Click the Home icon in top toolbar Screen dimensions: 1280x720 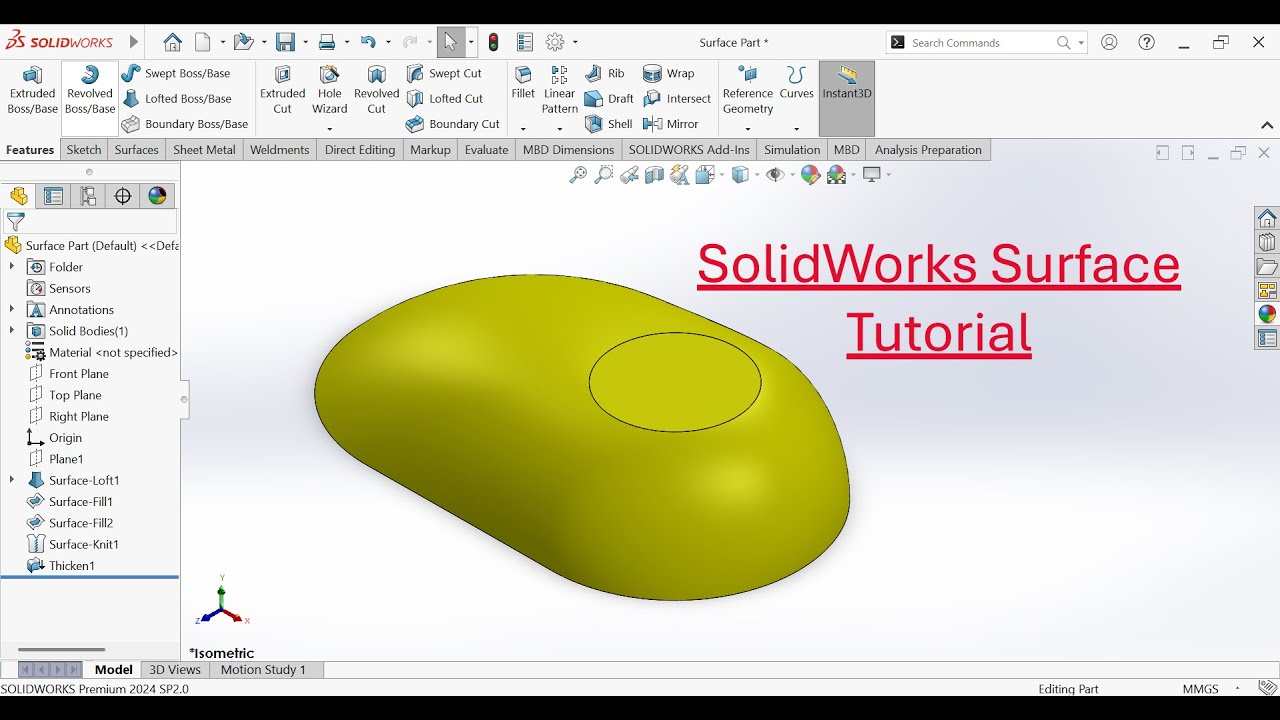click(173, 42)
